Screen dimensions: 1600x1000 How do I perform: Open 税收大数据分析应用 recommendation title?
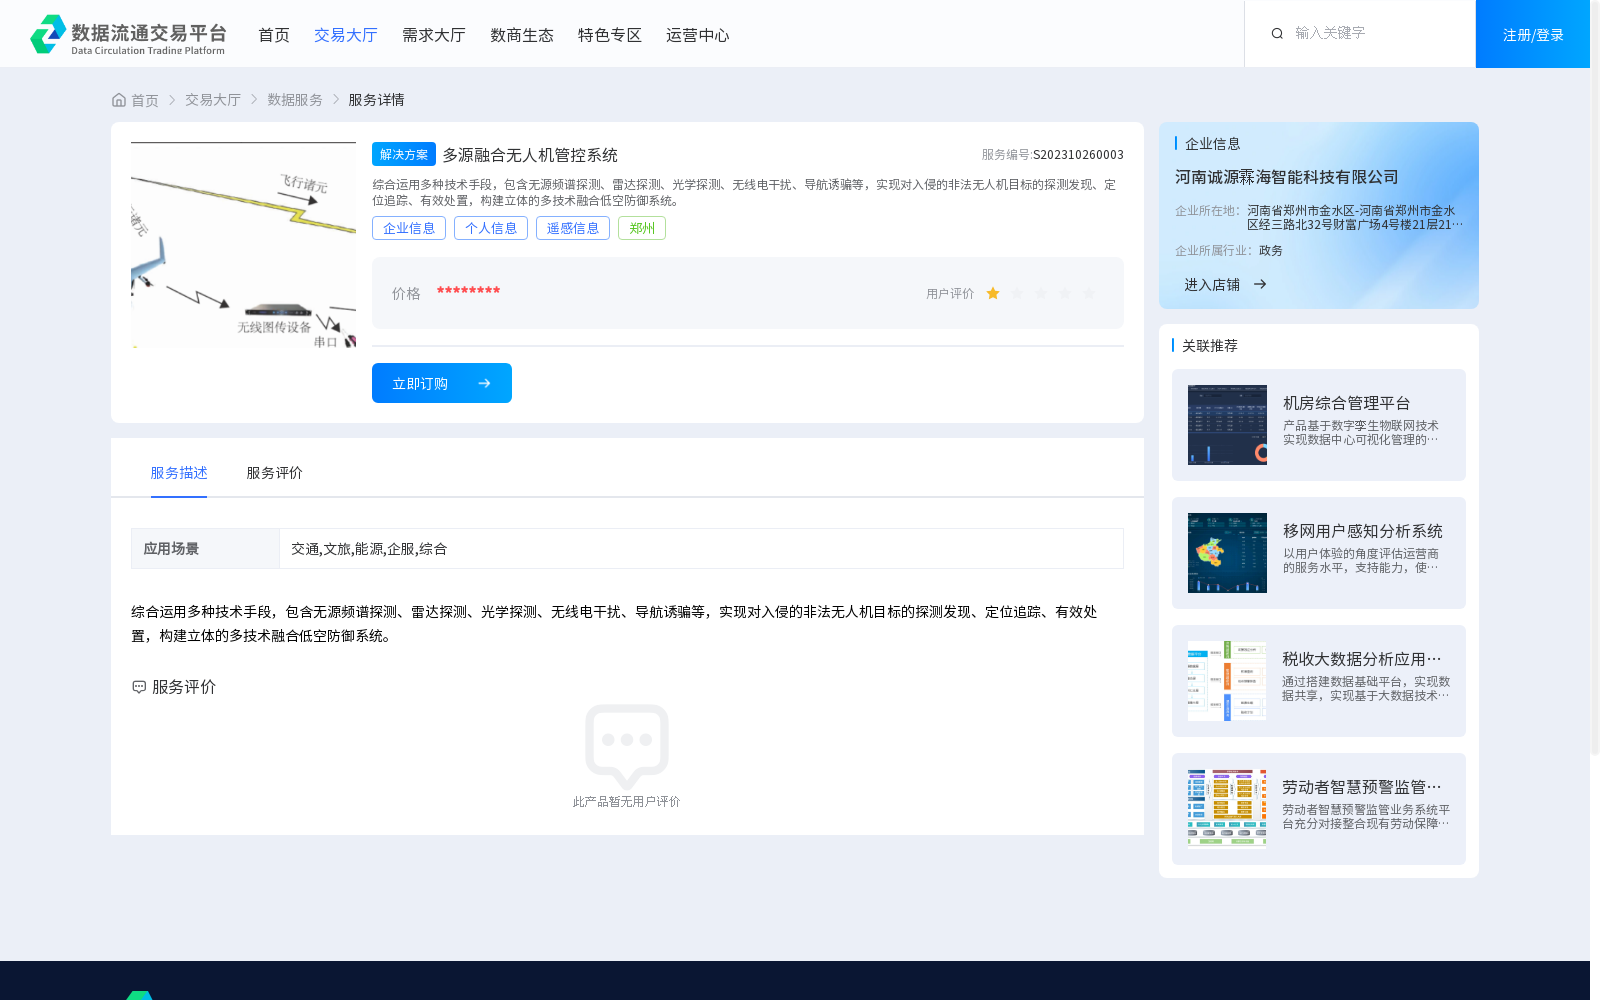point(1362,659)
